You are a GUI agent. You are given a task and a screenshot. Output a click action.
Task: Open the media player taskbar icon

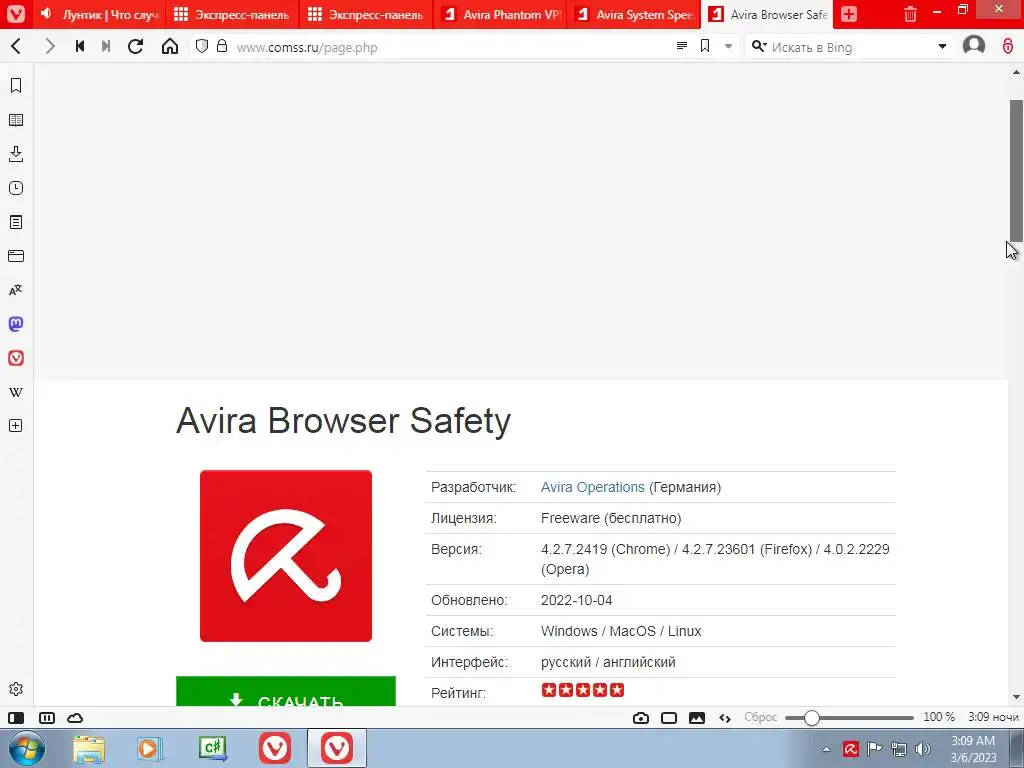coord(150,748)
